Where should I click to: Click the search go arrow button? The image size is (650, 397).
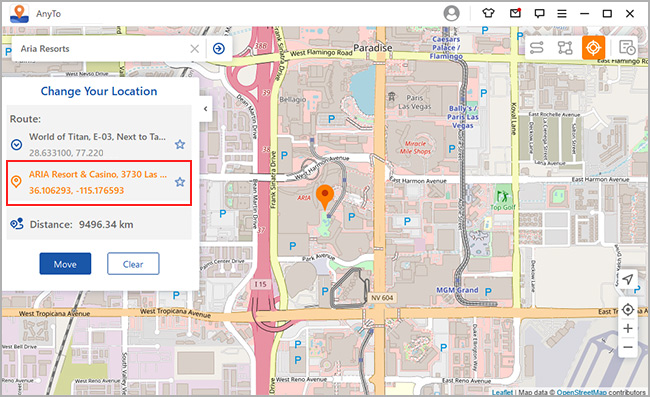pyautogui.click(x=219, y=48)
